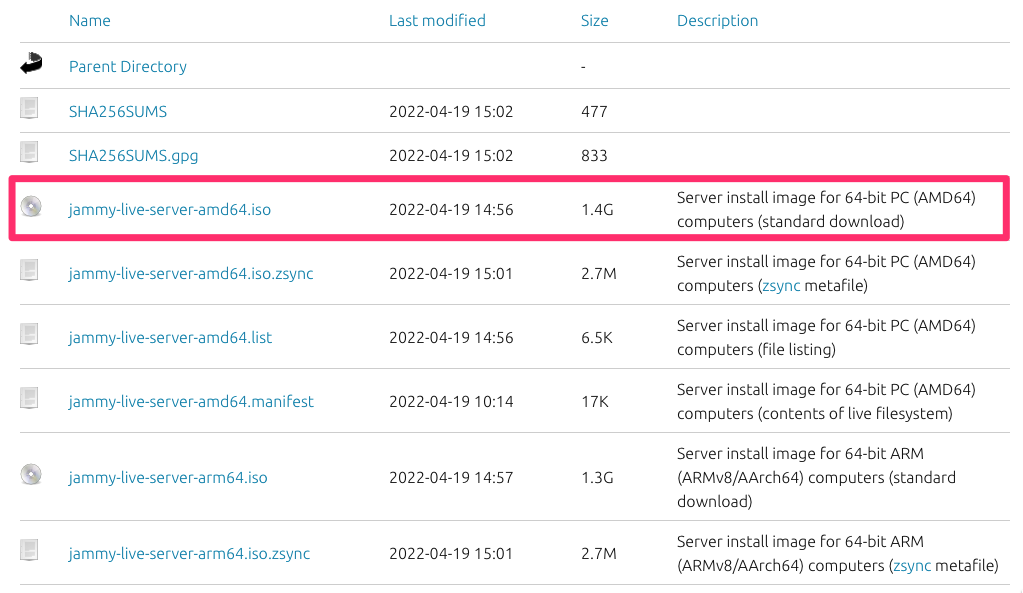
Task: Click the 2.7M size of amd64.iso.zsync
Action: click(x=599, y=274)
